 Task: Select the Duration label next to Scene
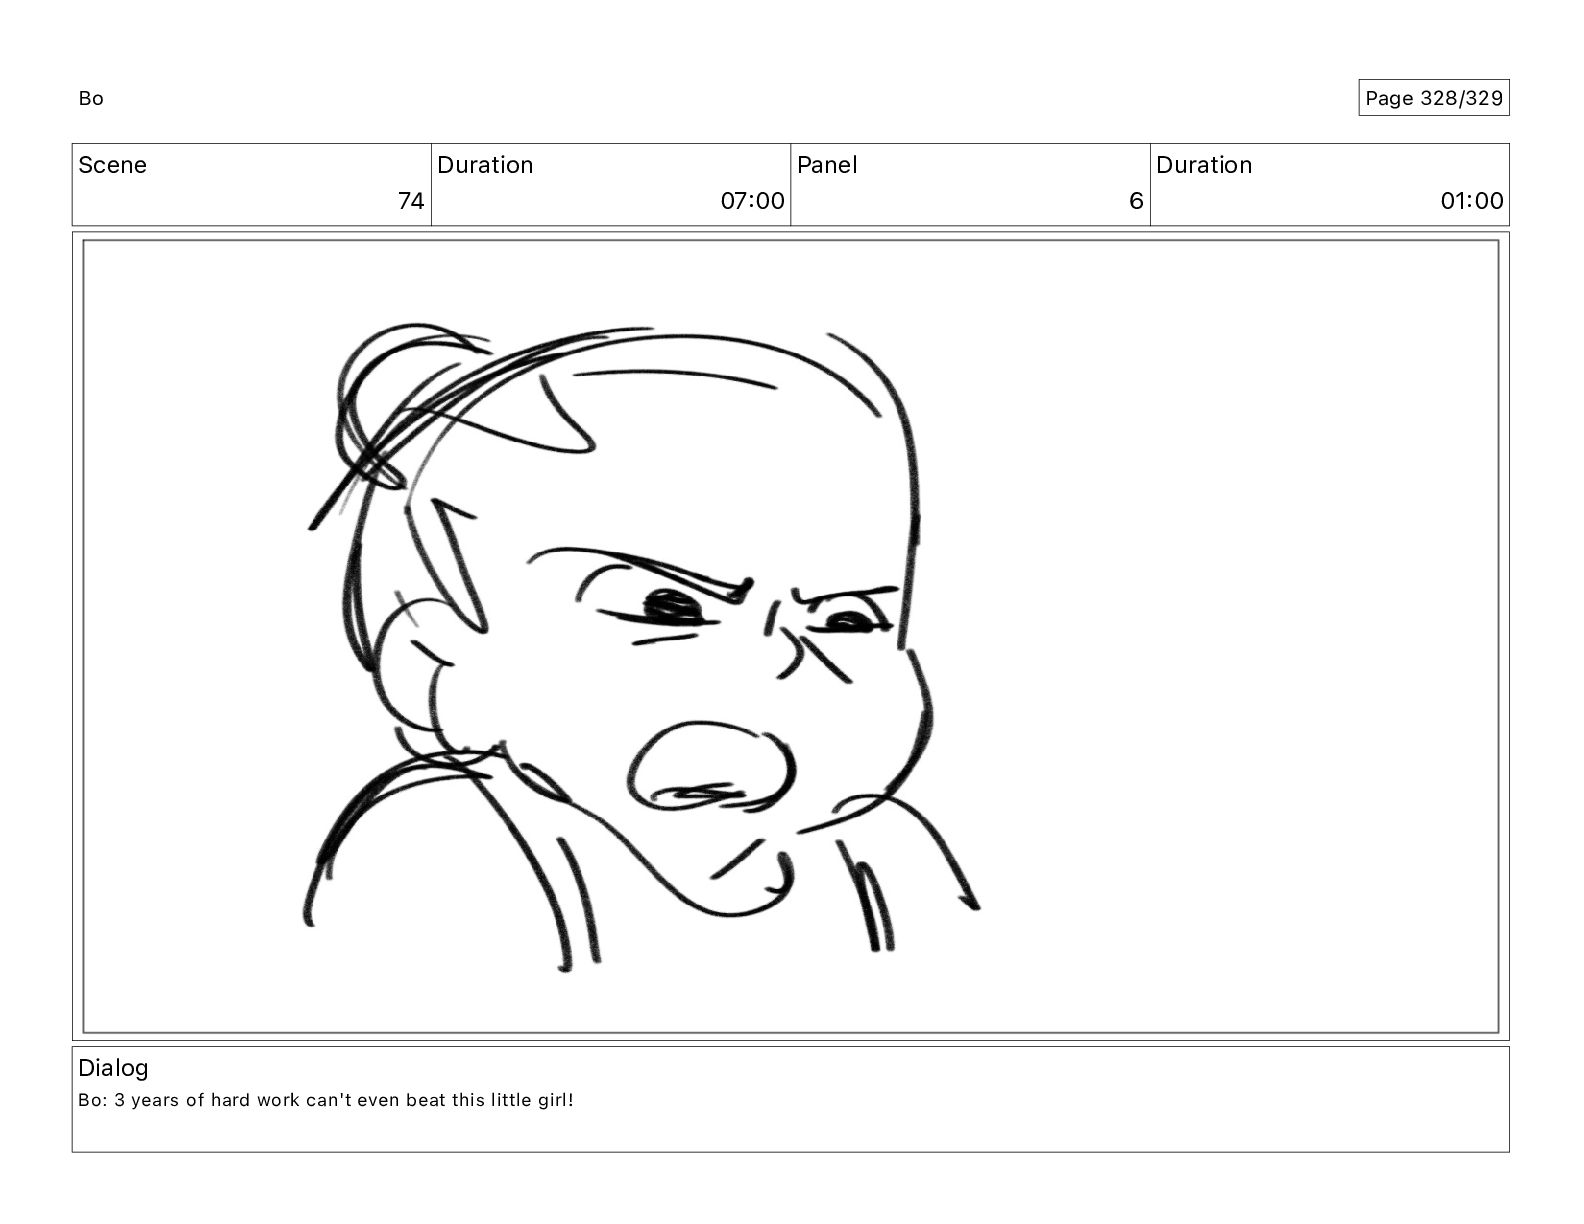[485, 165]
